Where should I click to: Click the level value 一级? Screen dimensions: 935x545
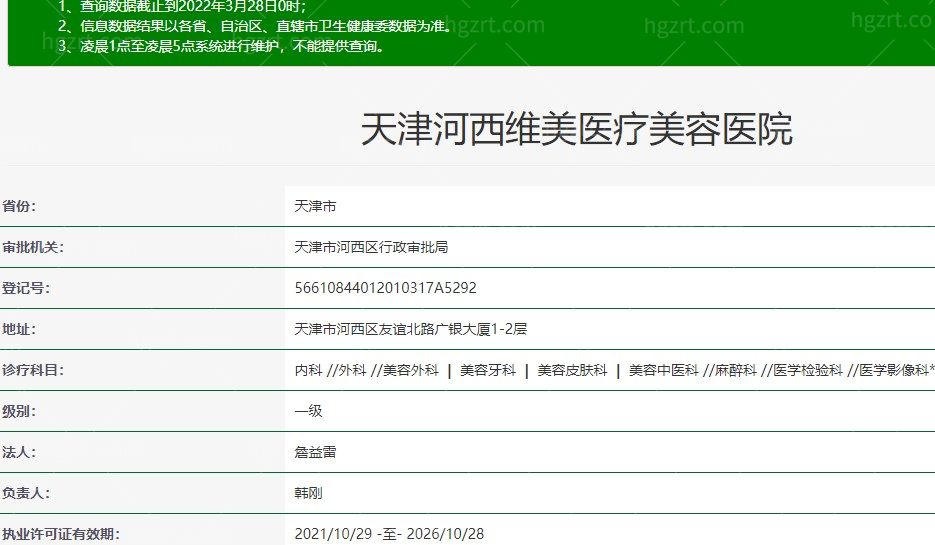308,411
